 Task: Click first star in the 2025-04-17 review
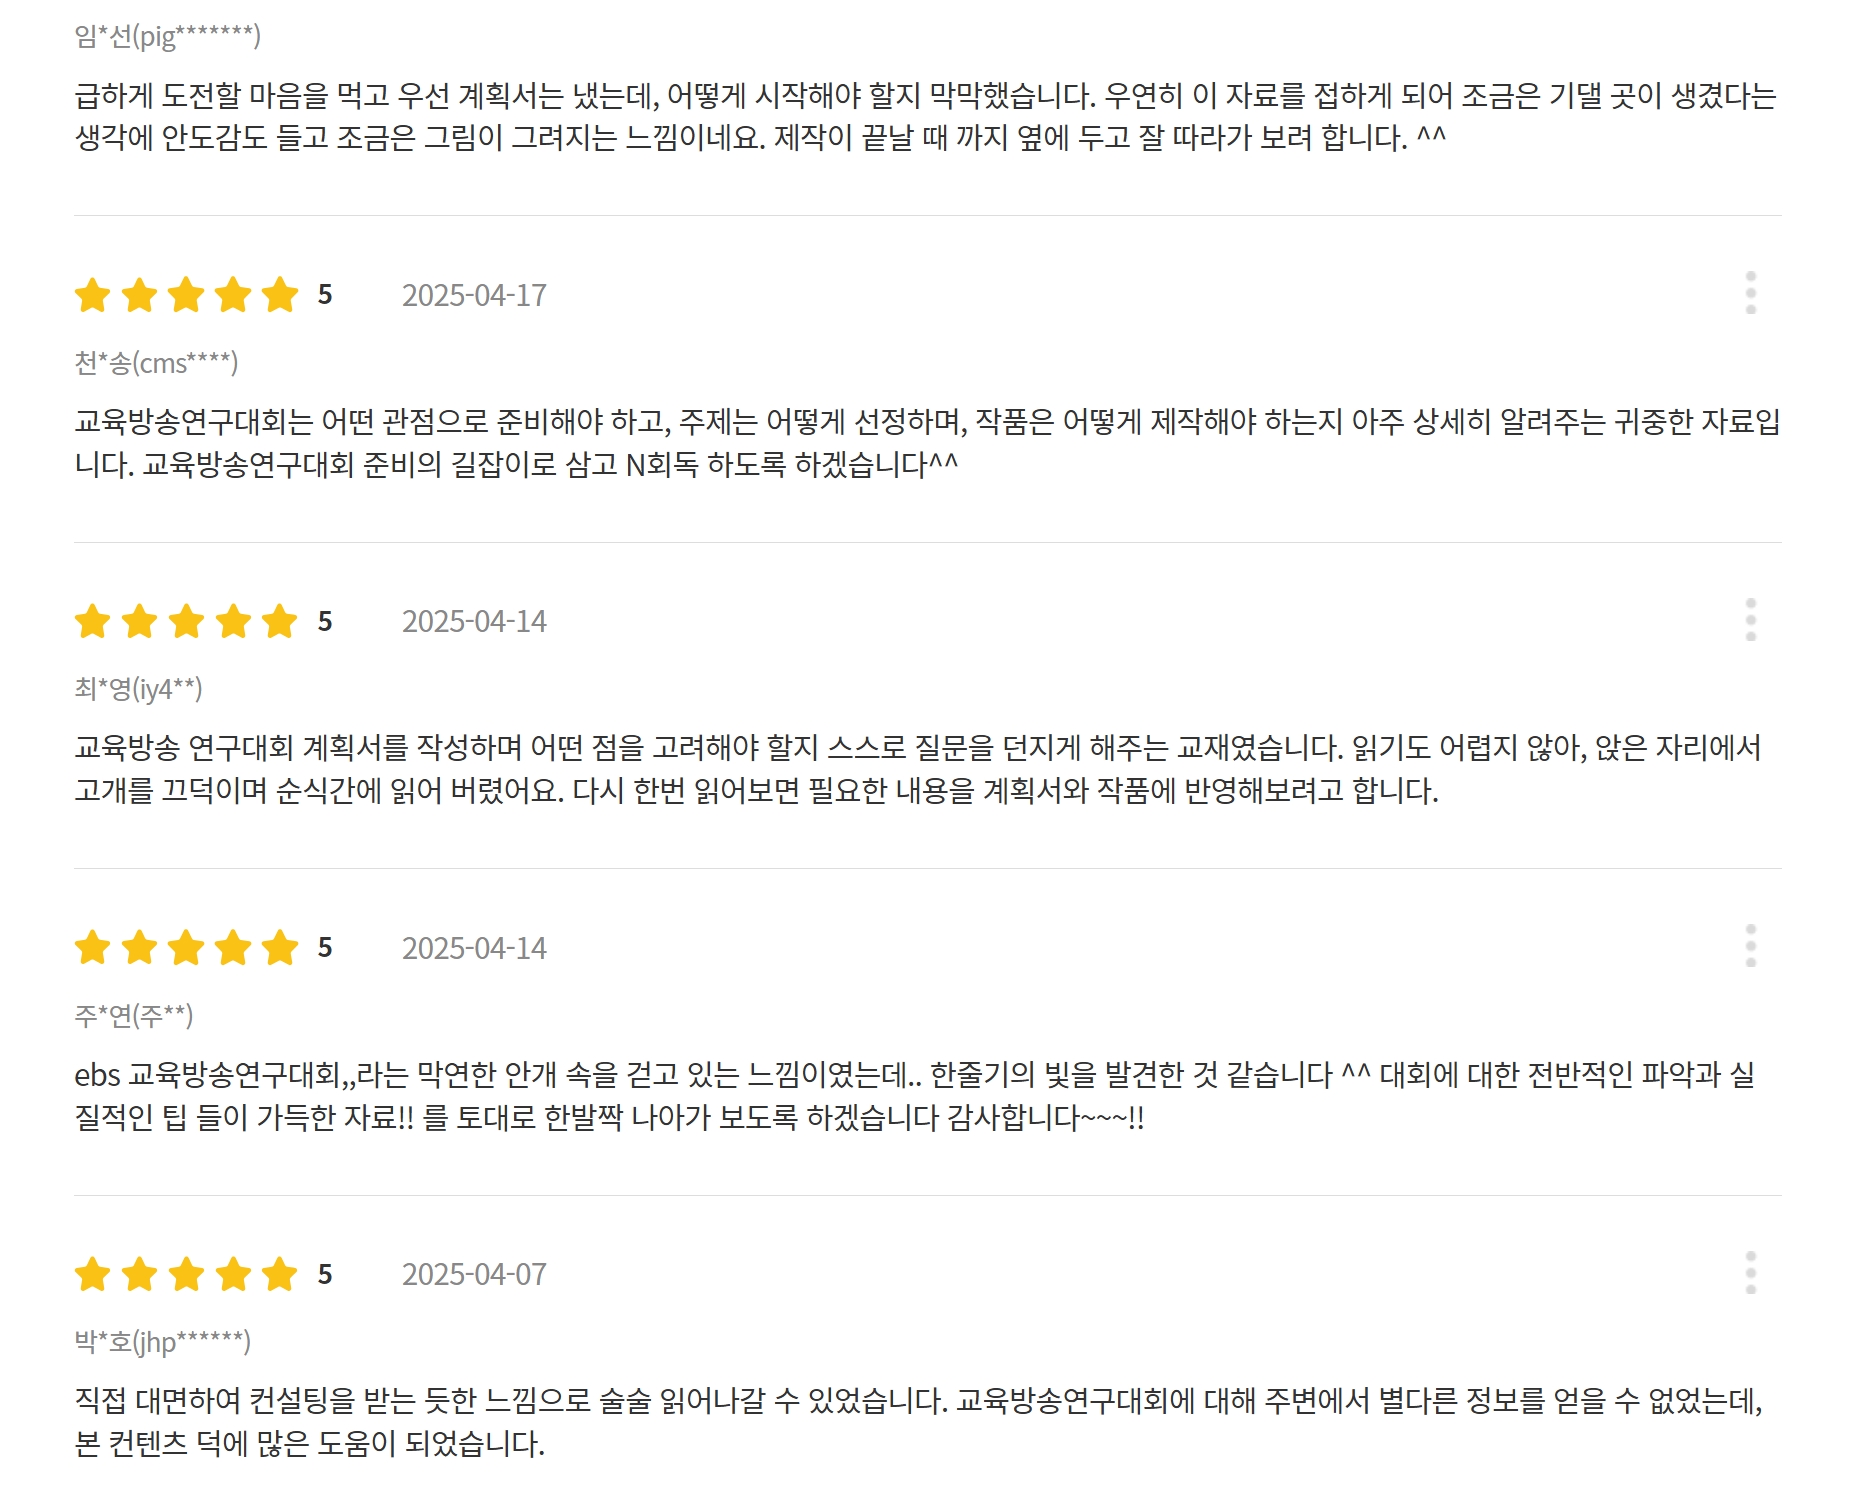tap(93, 295)
